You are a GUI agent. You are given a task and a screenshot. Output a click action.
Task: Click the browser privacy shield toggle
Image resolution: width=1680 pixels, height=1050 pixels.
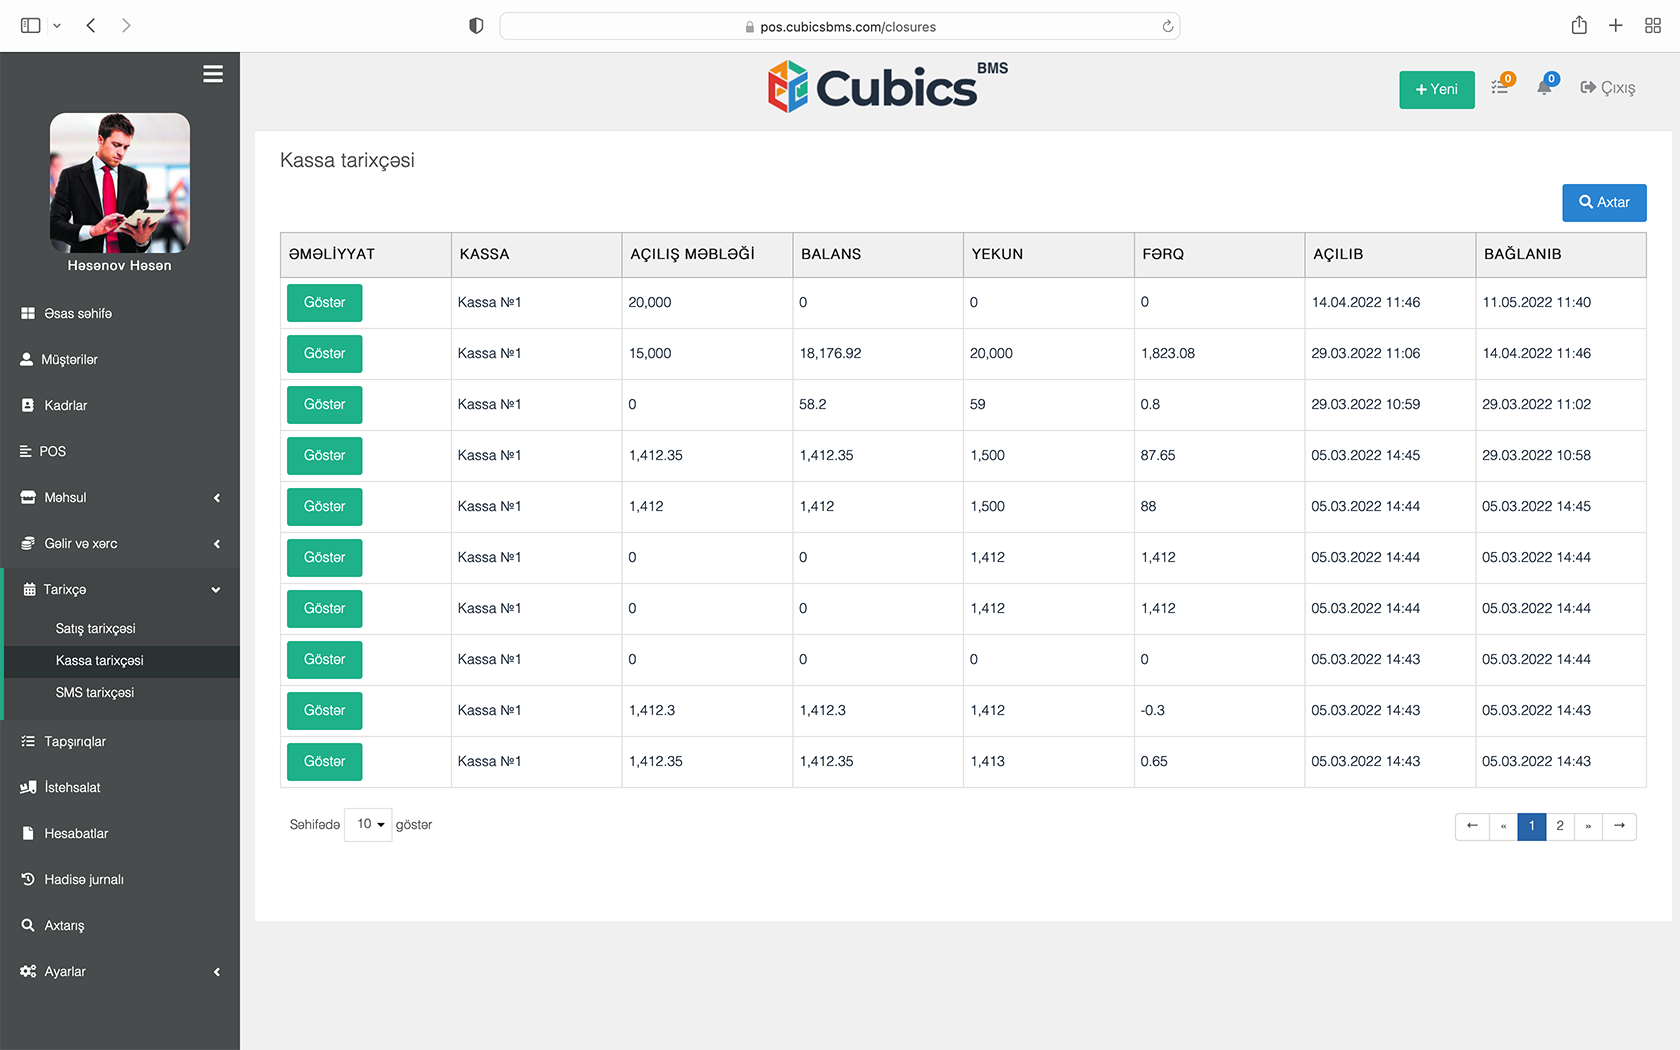pos(476,26)
